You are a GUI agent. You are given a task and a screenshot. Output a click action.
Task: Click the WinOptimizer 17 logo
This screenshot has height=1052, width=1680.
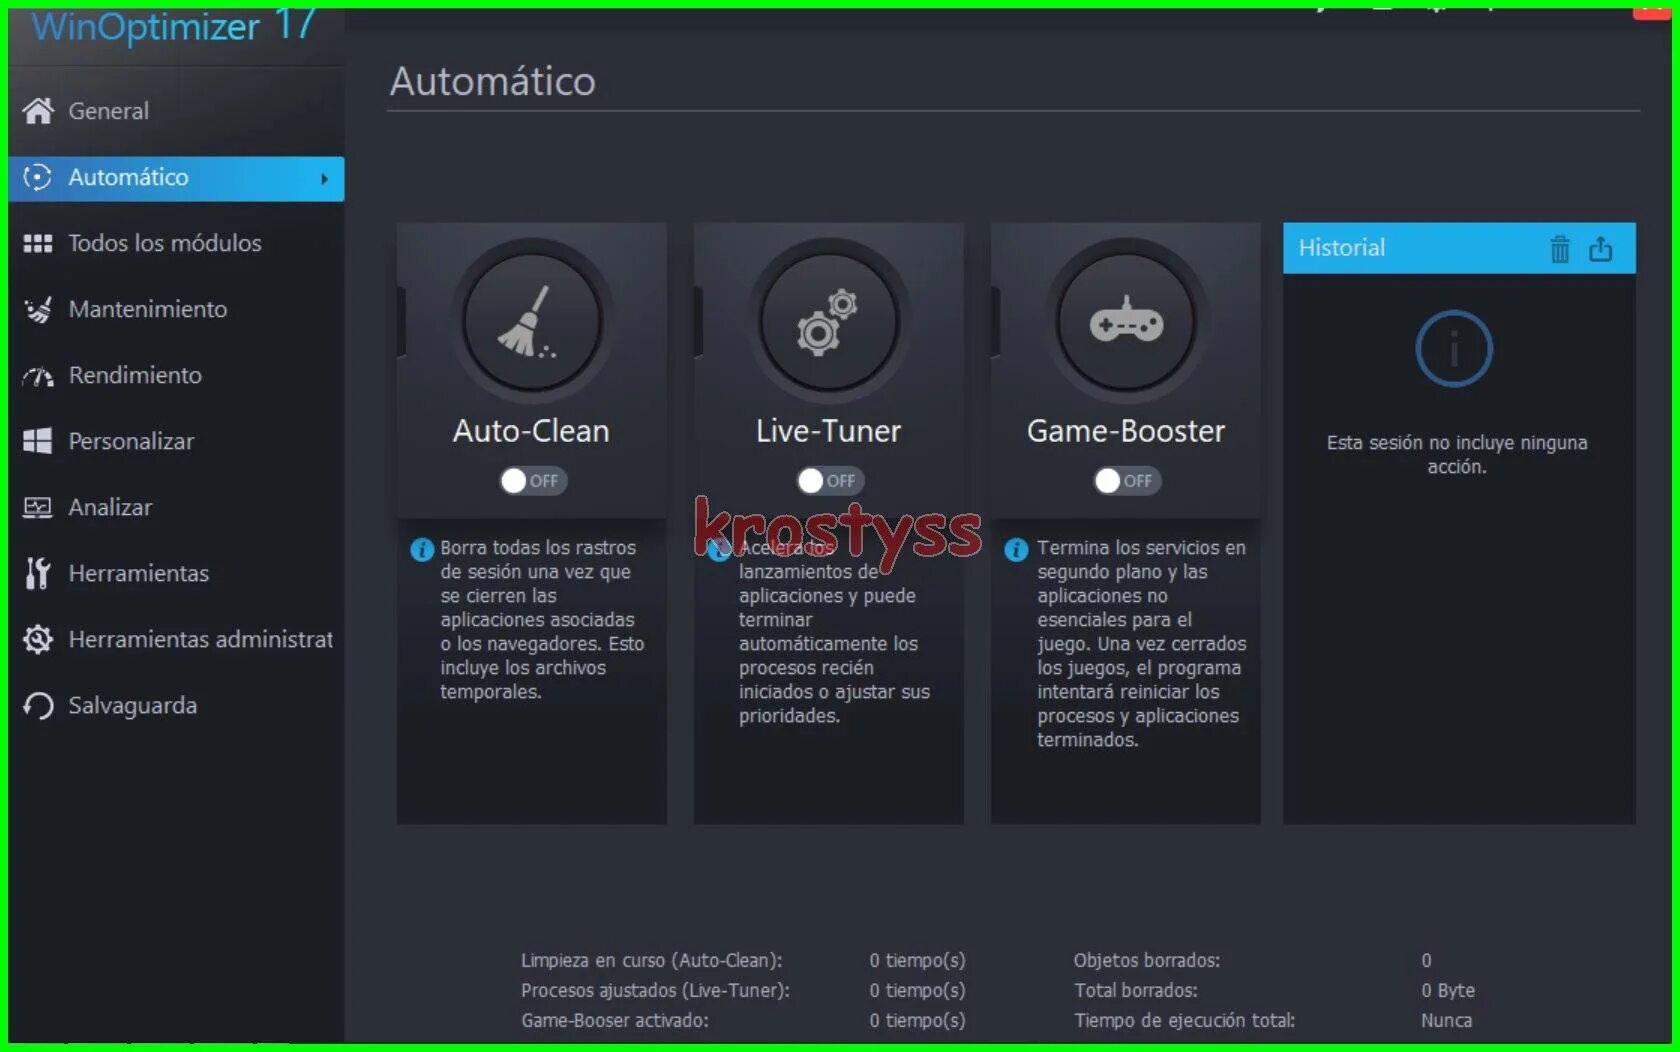click(x=174, y=26)
